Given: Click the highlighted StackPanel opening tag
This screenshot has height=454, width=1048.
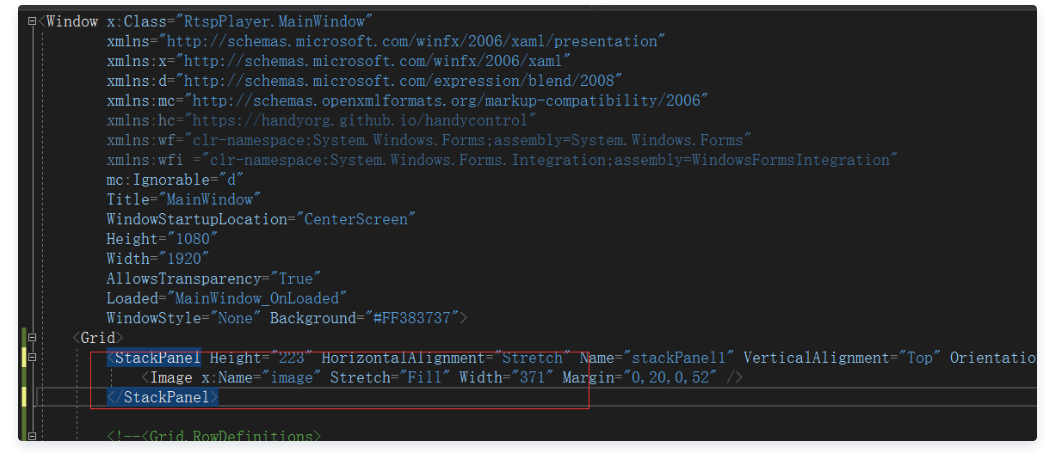Looking at the screenshot, I should click(154, 358).
